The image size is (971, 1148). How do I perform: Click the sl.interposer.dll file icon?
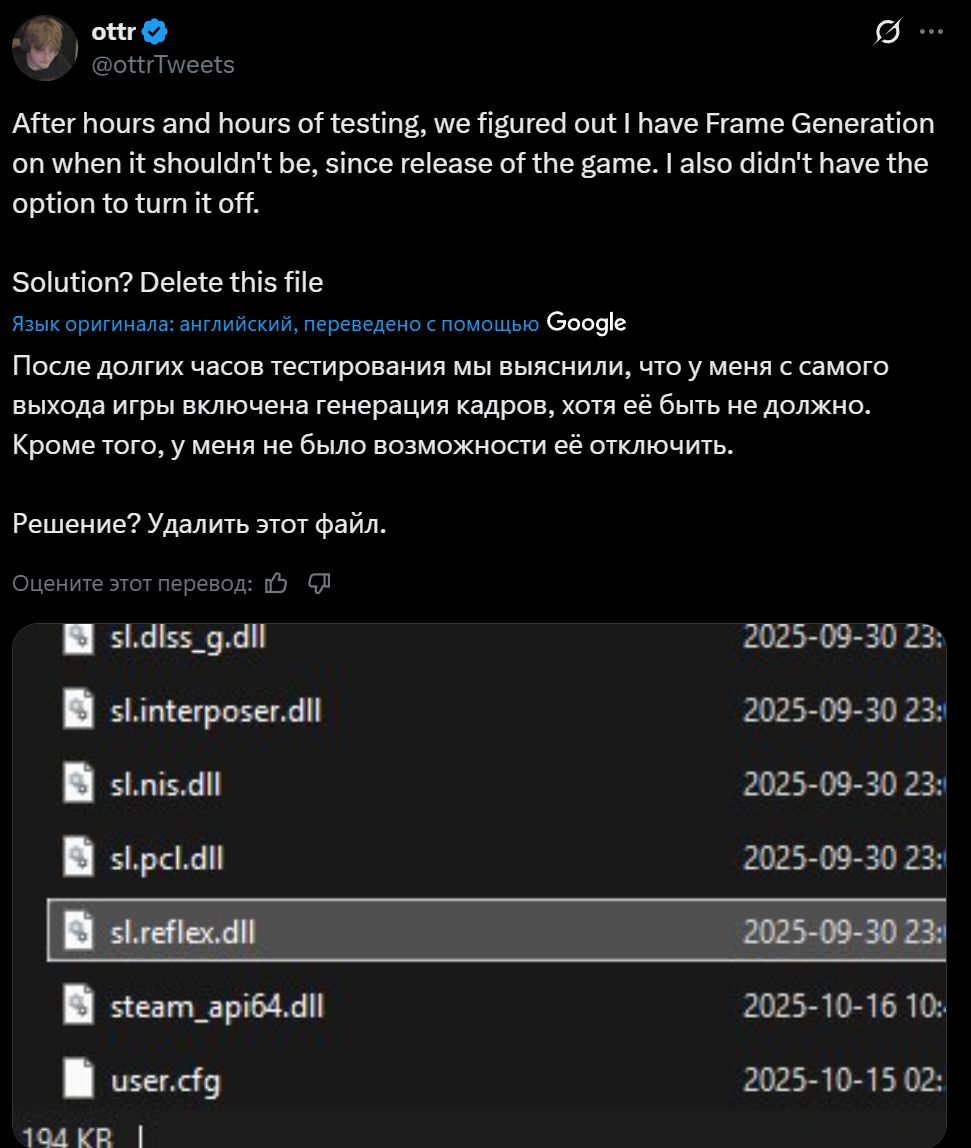tap(77, 712)
